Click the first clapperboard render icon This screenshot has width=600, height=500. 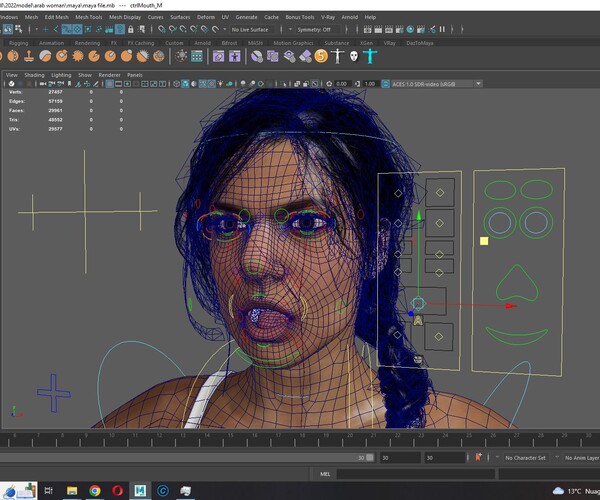367,29
